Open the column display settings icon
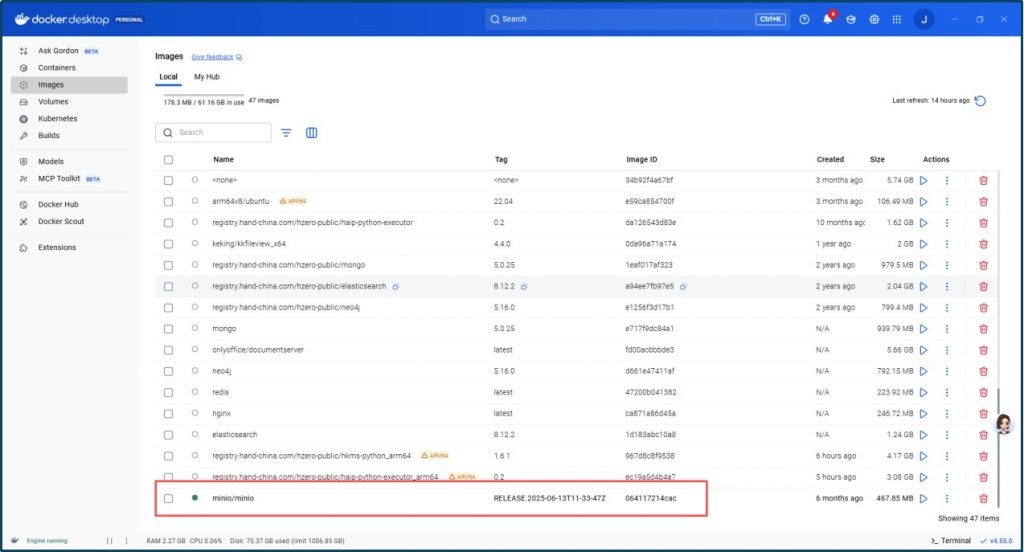This screenshot has height=552, width=1024. pyautogui.click(x=311, y=133)
